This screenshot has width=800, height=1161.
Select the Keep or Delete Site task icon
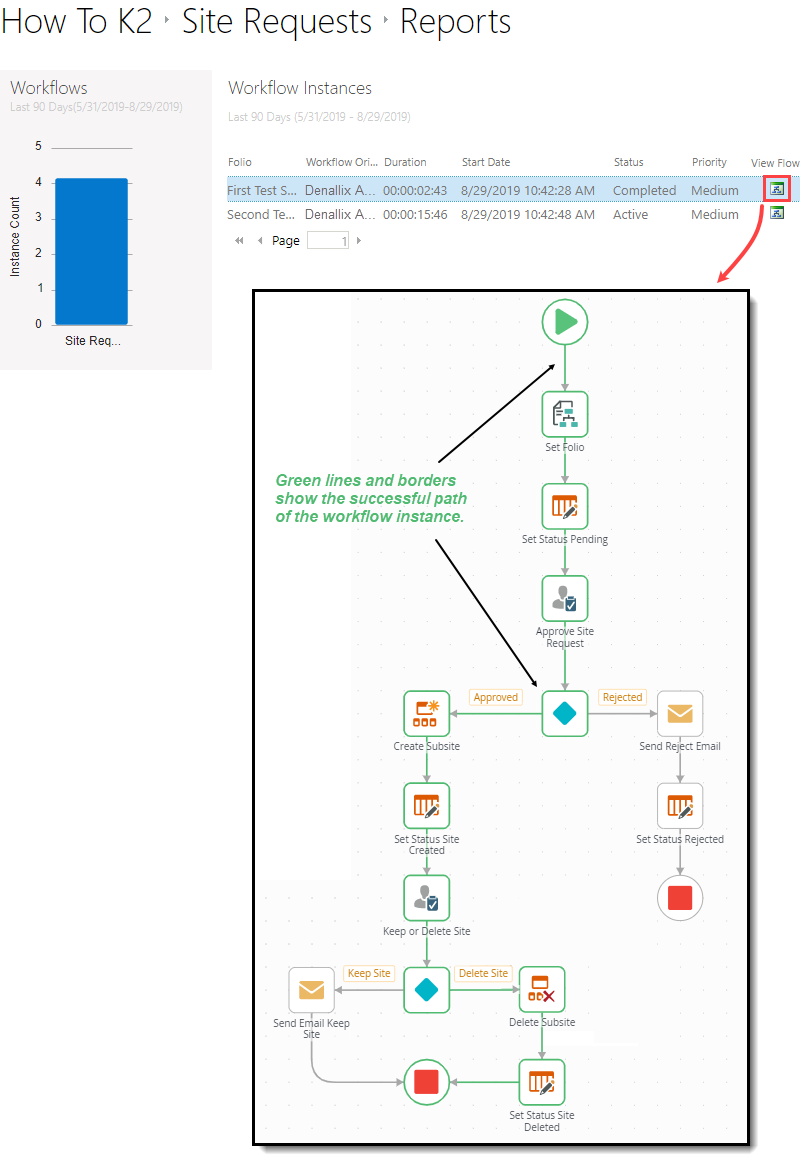(x=426, y=897)
